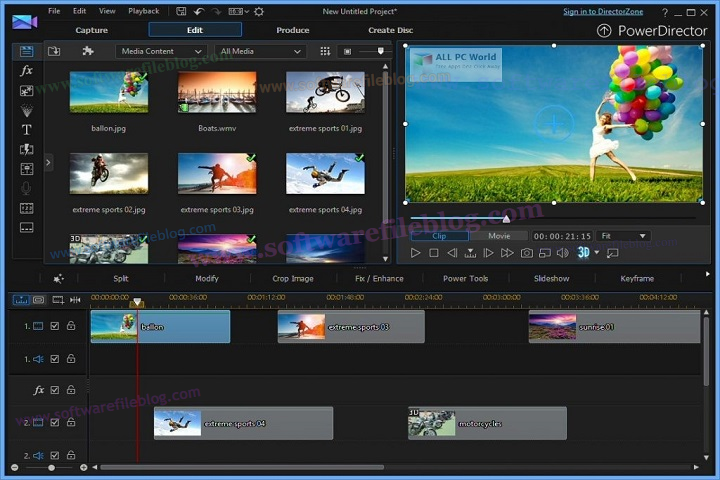
Task: Uncheck the fx effects track checkbox
Action: pos(55,391)
